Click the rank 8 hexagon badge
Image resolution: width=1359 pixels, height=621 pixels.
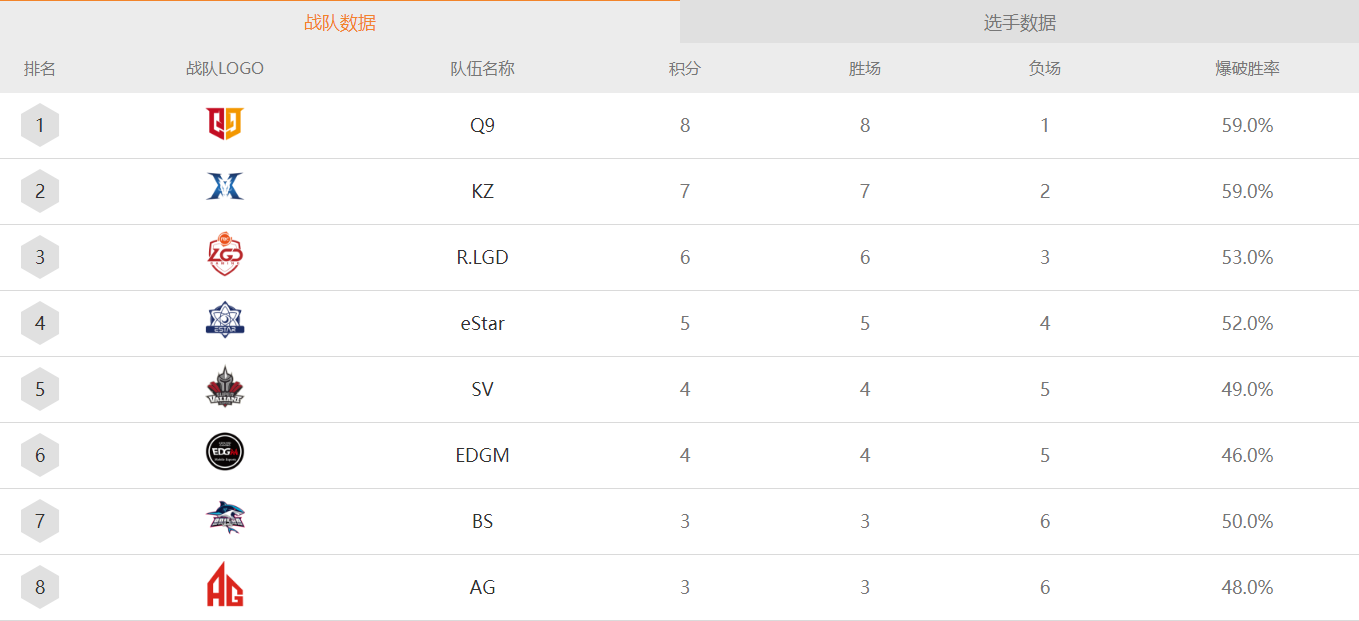pos(40,588)
